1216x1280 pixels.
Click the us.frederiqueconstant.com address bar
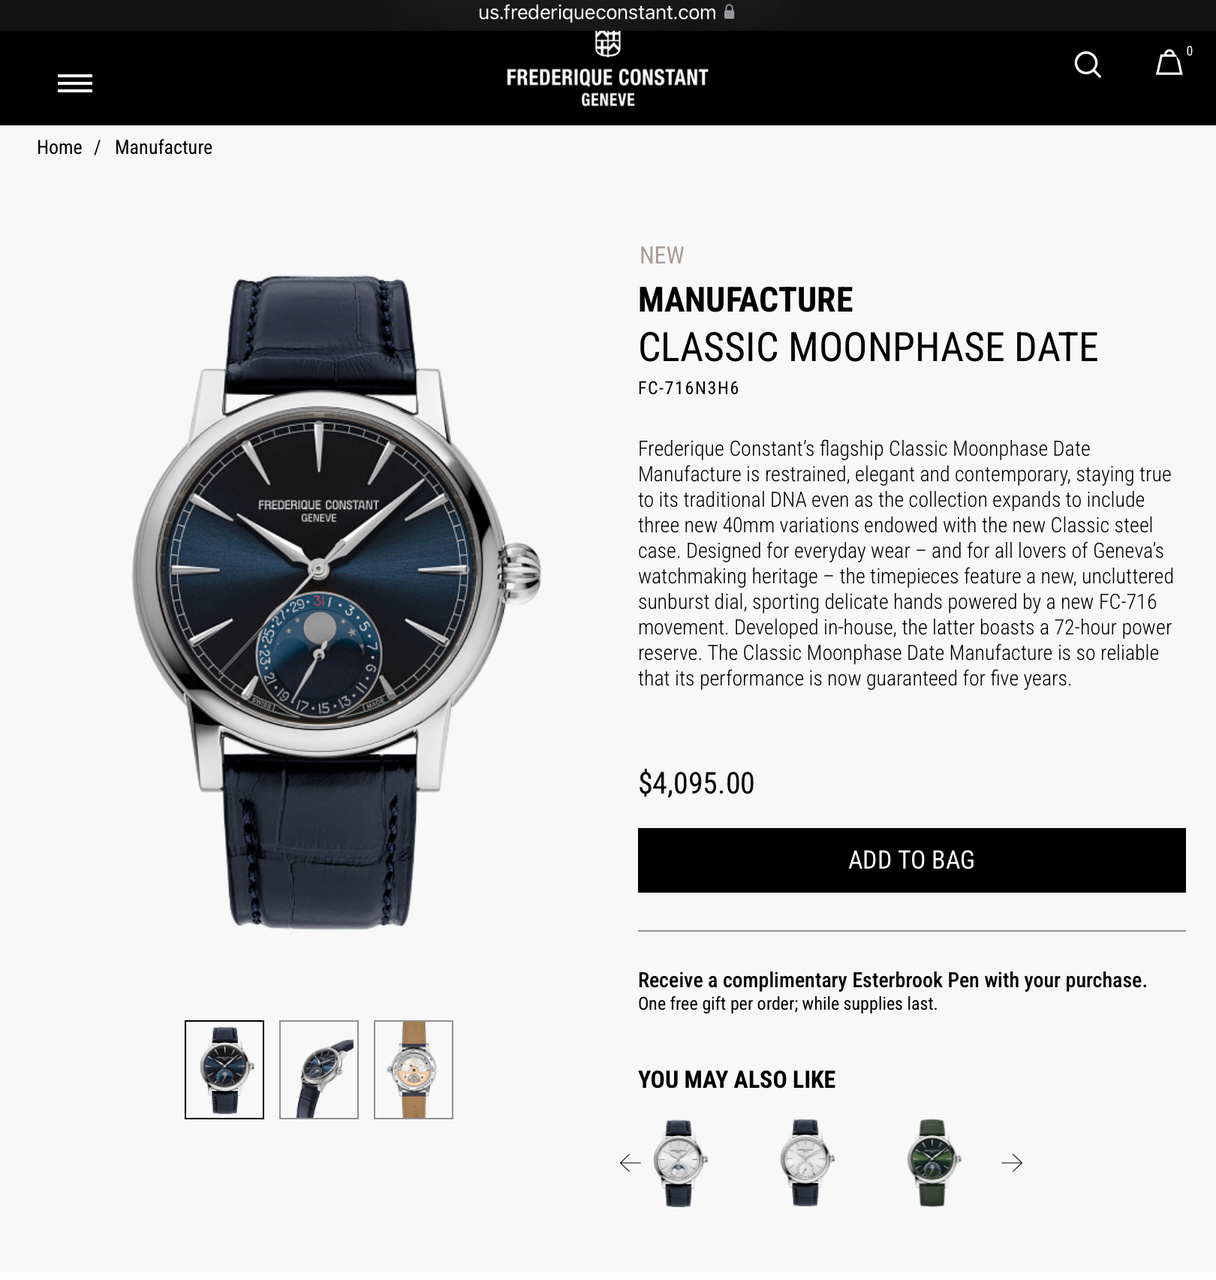(607, 13)
